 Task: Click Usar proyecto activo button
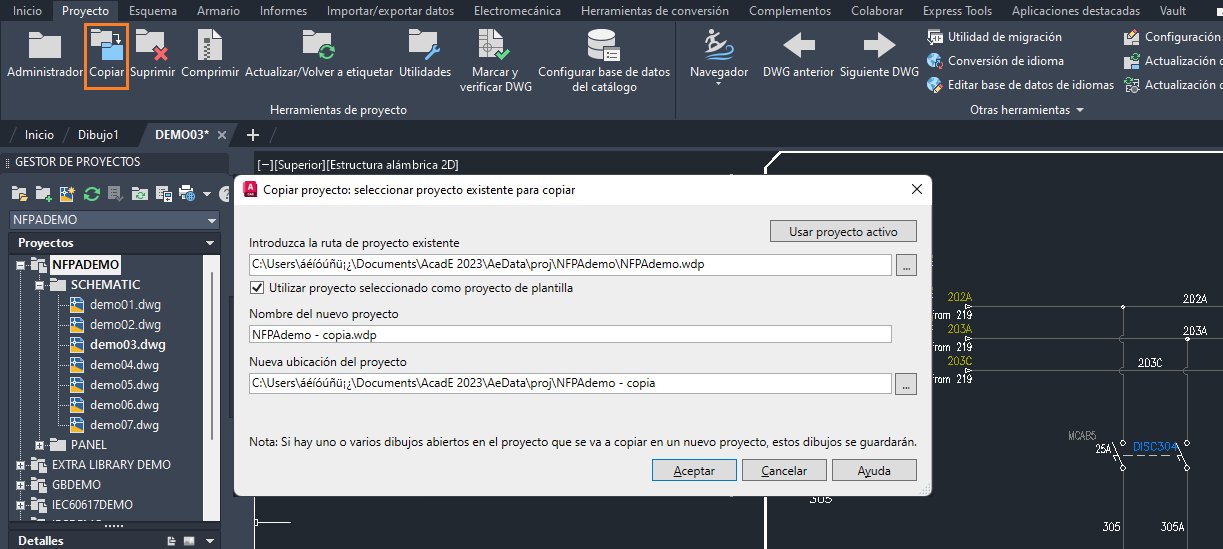pyautogui.click(x=843, y=231)
